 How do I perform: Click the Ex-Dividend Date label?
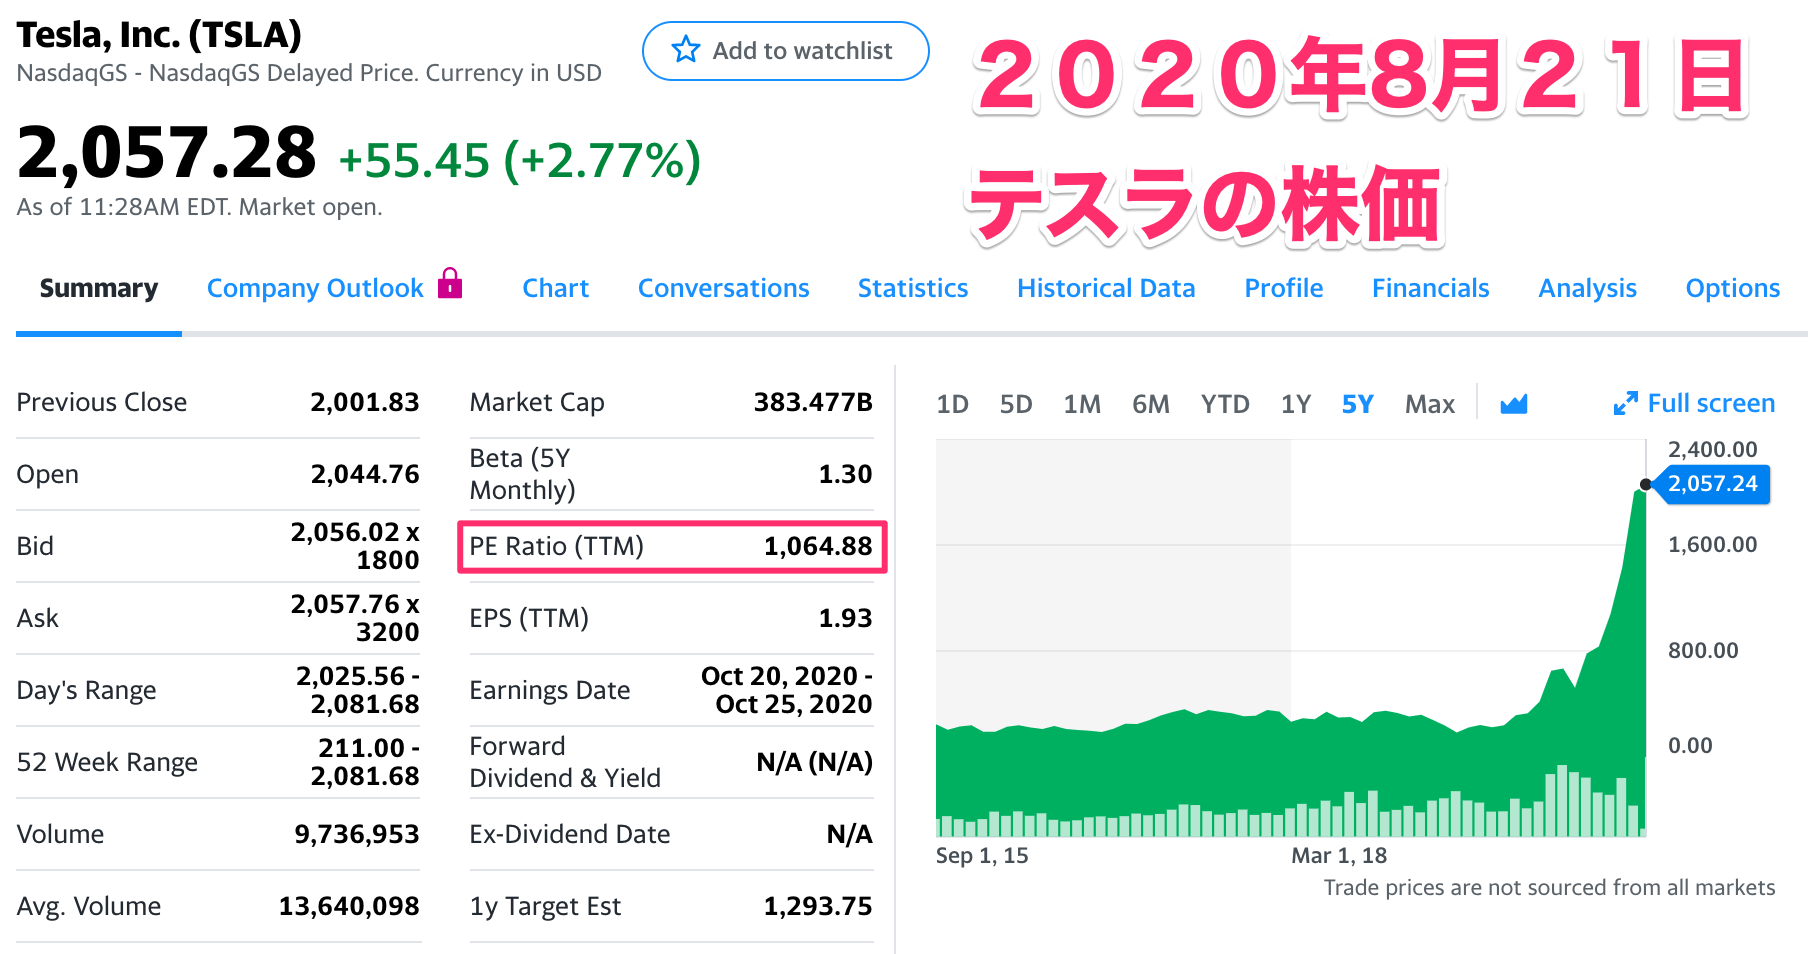click(570, 834)
